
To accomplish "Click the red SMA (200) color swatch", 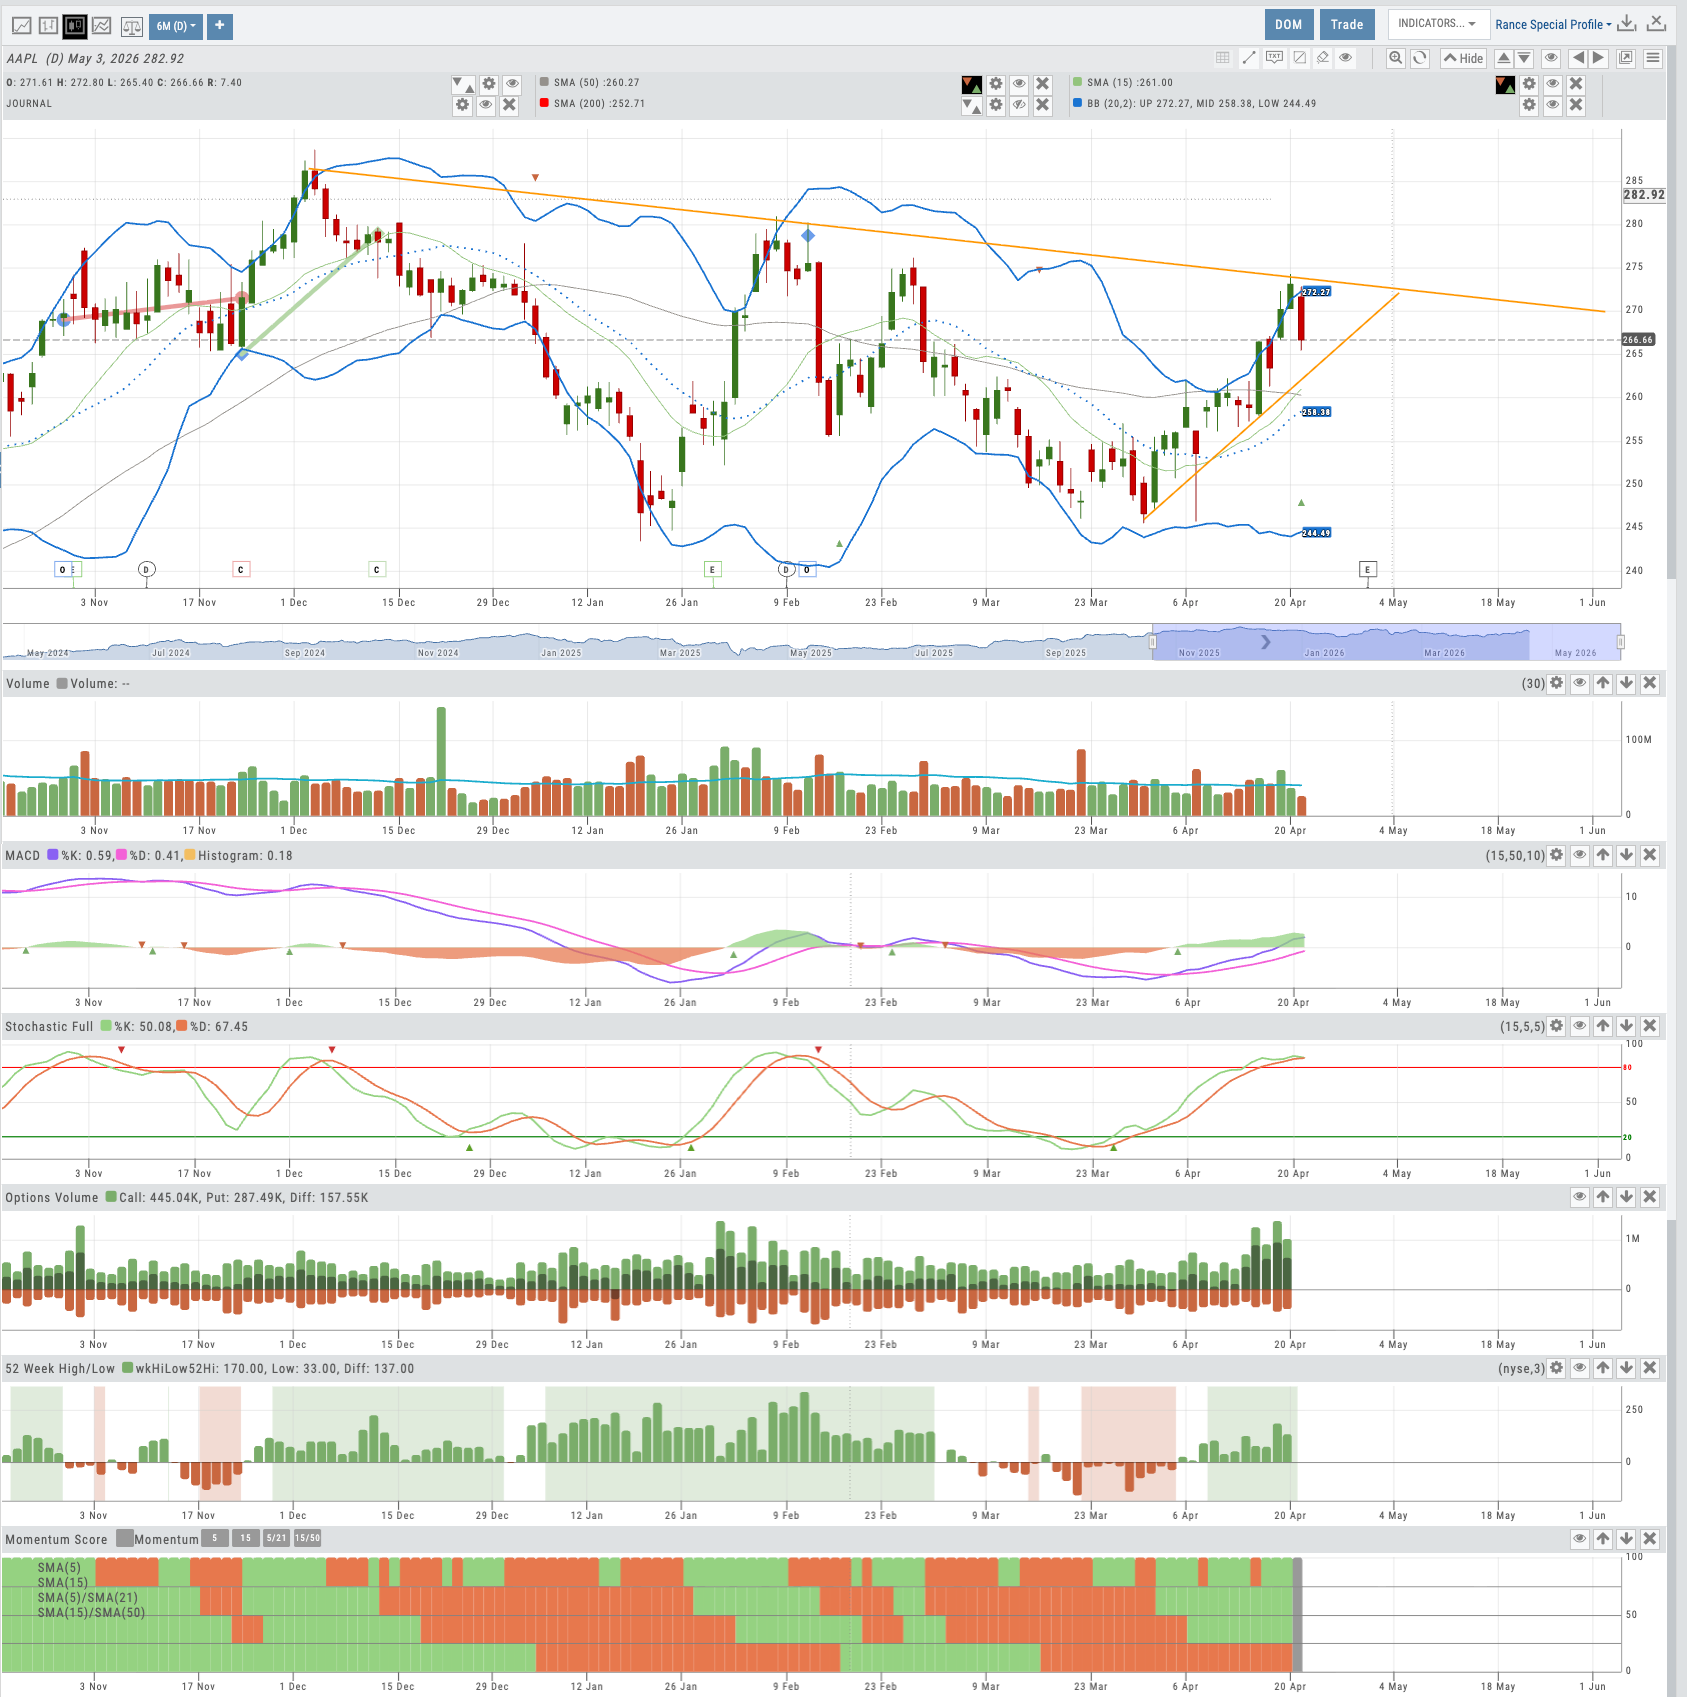I will [x=544, y=103].
